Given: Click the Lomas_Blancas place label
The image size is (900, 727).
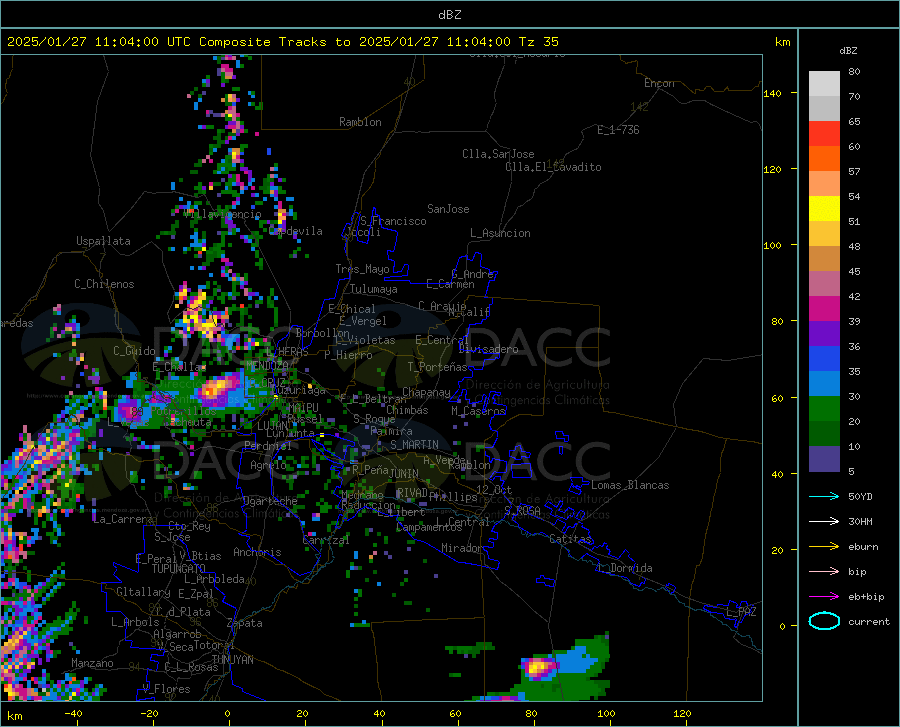Looking at the screenshot, I should click(630, 485).
